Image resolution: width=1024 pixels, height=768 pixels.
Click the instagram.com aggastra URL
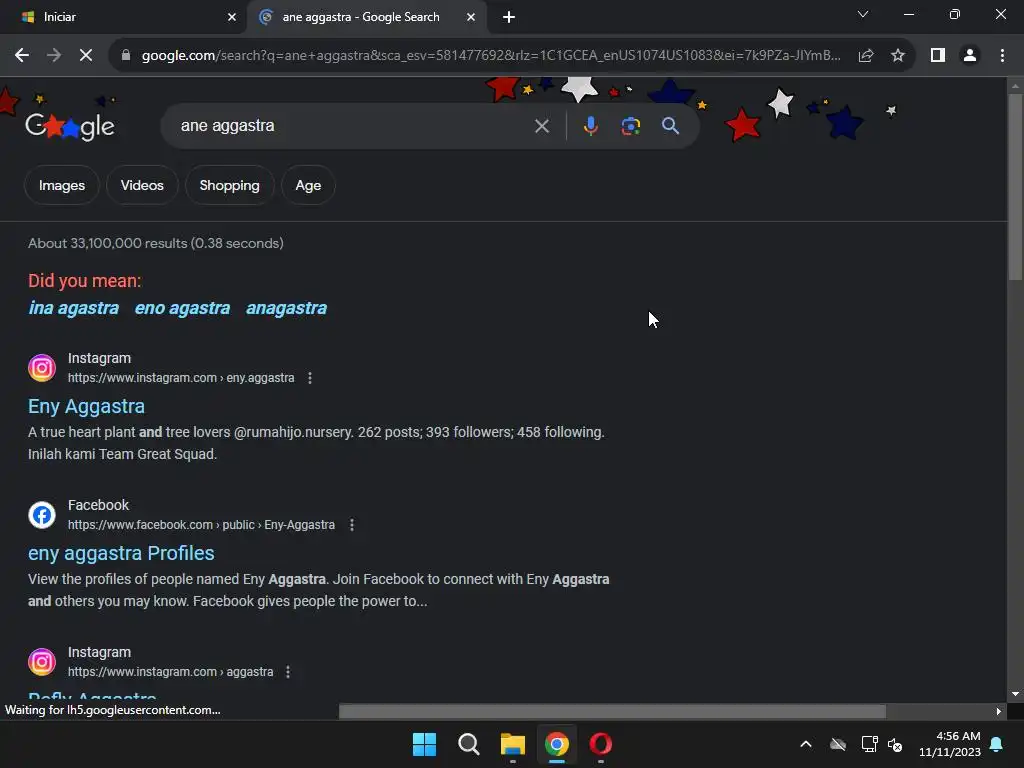click(x=170, y=672)
